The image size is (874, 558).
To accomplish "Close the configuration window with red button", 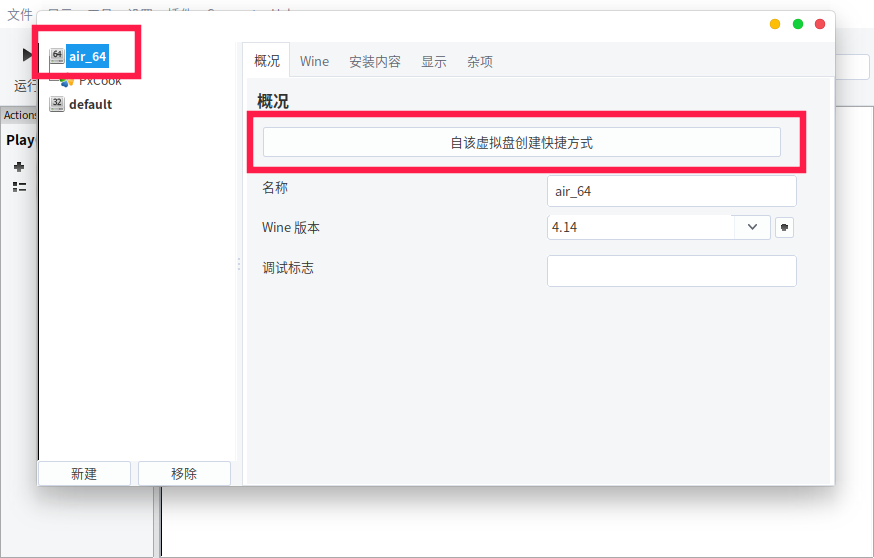I will (820, 24).
